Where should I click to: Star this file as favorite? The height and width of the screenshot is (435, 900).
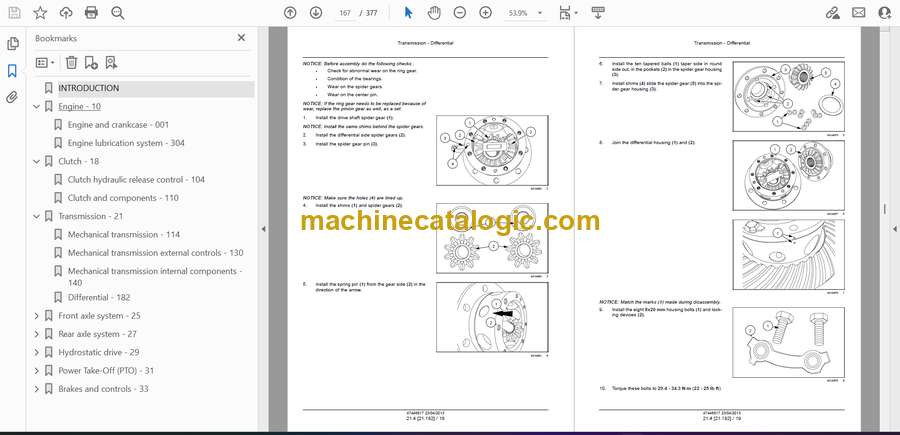point(40,13)
